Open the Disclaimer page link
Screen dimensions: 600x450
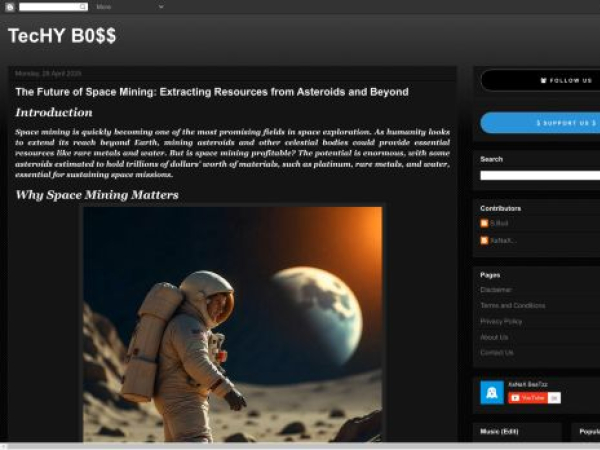pos(496,290)
